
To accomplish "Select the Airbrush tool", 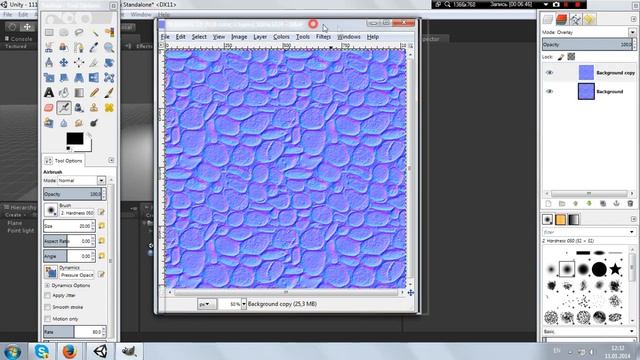I will pyautogui.click(x=64, y=108).
